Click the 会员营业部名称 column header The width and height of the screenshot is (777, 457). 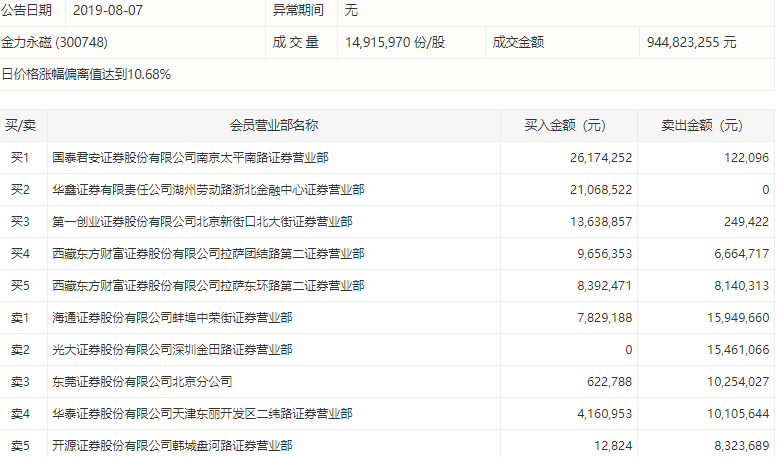tap(274, 125)
